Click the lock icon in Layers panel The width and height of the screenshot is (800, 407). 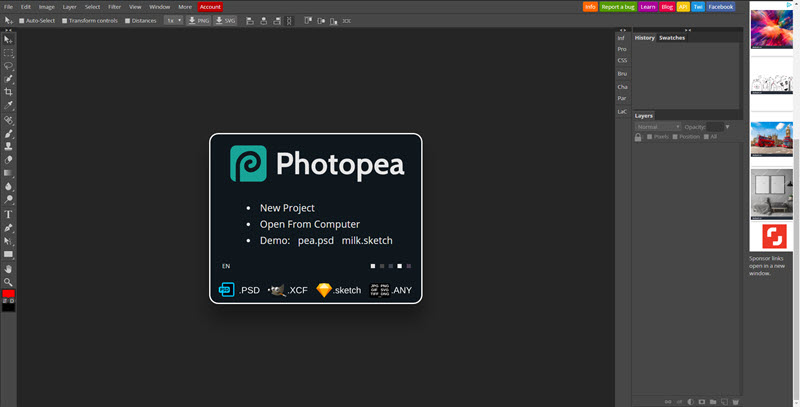[x=638, y=137]
